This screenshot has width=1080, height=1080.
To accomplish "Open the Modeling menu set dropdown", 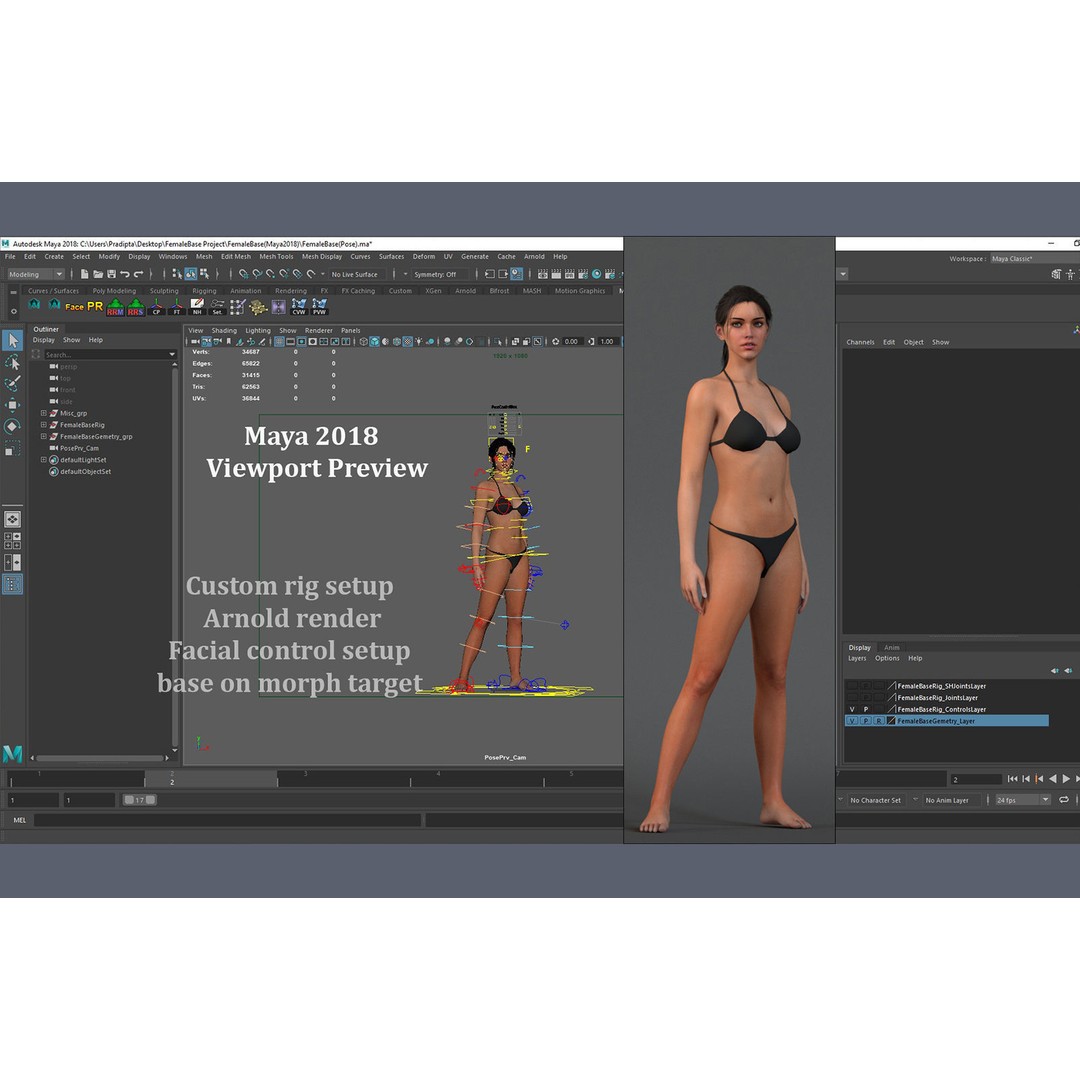I will tap(36, 274).
